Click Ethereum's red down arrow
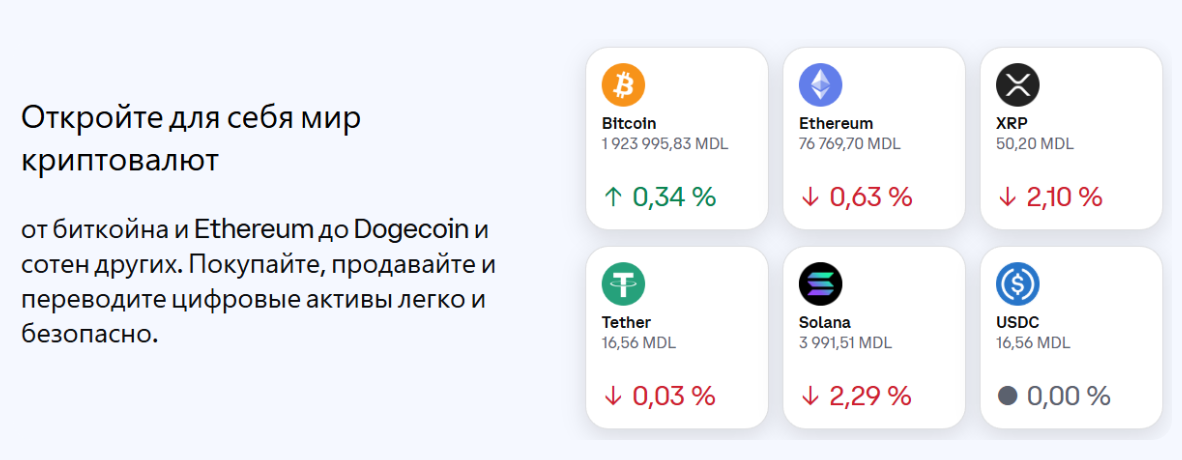Image resolution: width=1182 pixels, height=460 pixels. pos(810,197)
